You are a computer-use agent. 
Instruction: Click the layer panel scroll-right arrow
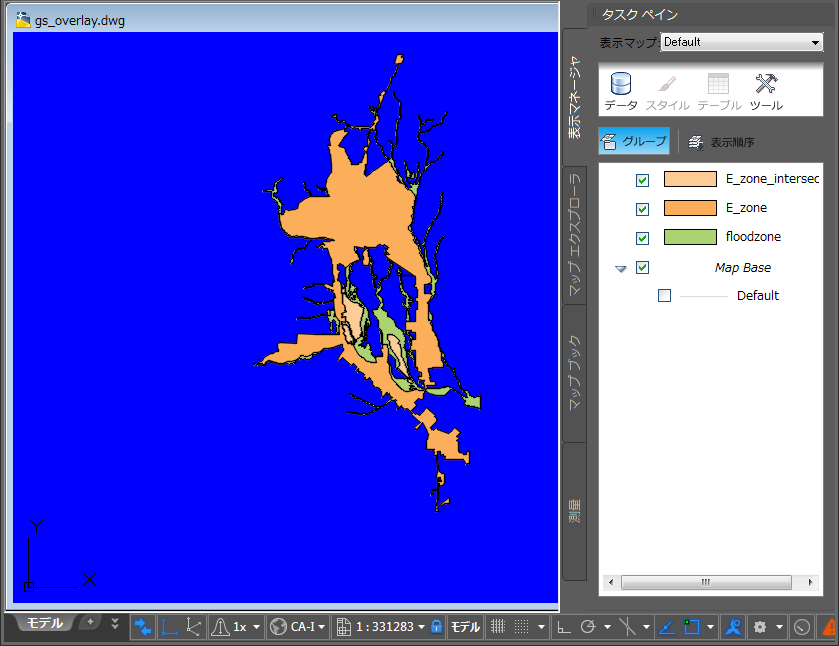tap(811, 582)
